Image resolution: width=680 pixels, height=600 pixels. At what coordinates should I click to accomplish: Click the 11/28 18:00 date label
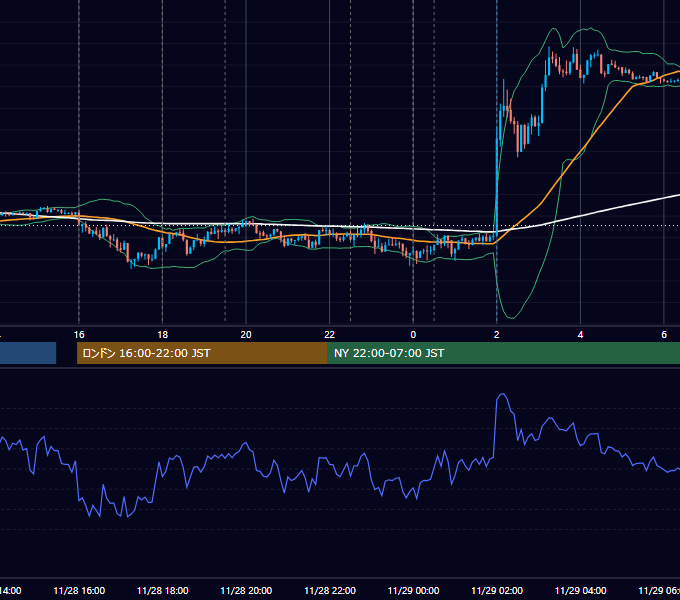point(163,590)
